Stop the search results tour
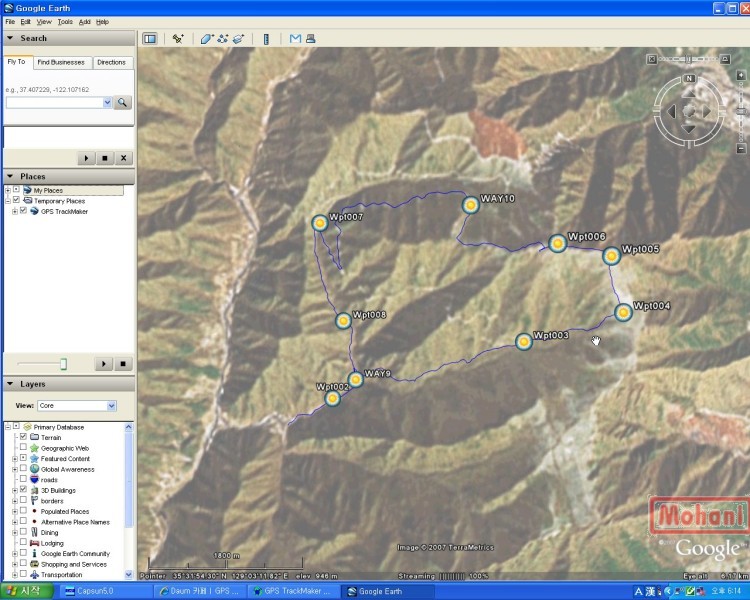750x600 pixels. (105, 158)
